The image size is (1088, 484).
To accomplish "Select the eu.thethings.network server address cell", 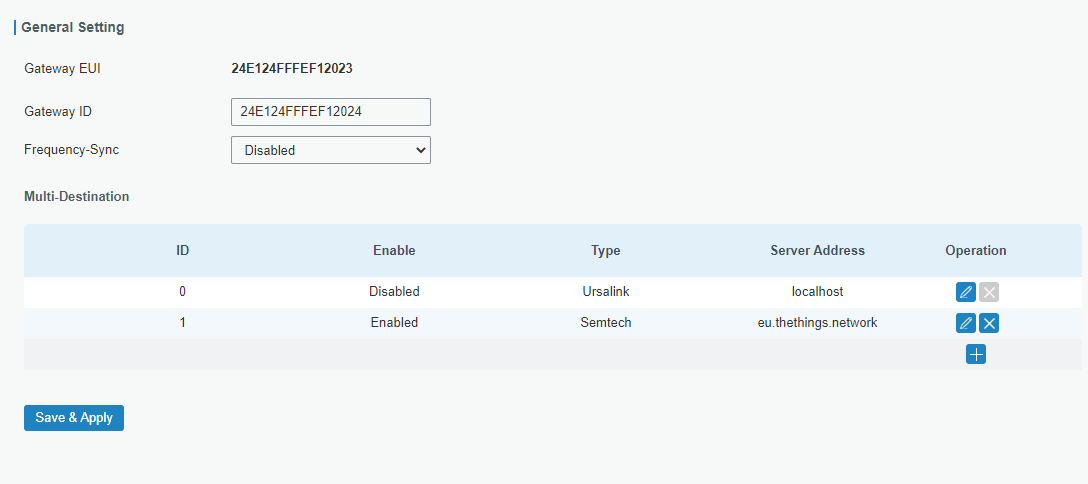I will 817,323.
